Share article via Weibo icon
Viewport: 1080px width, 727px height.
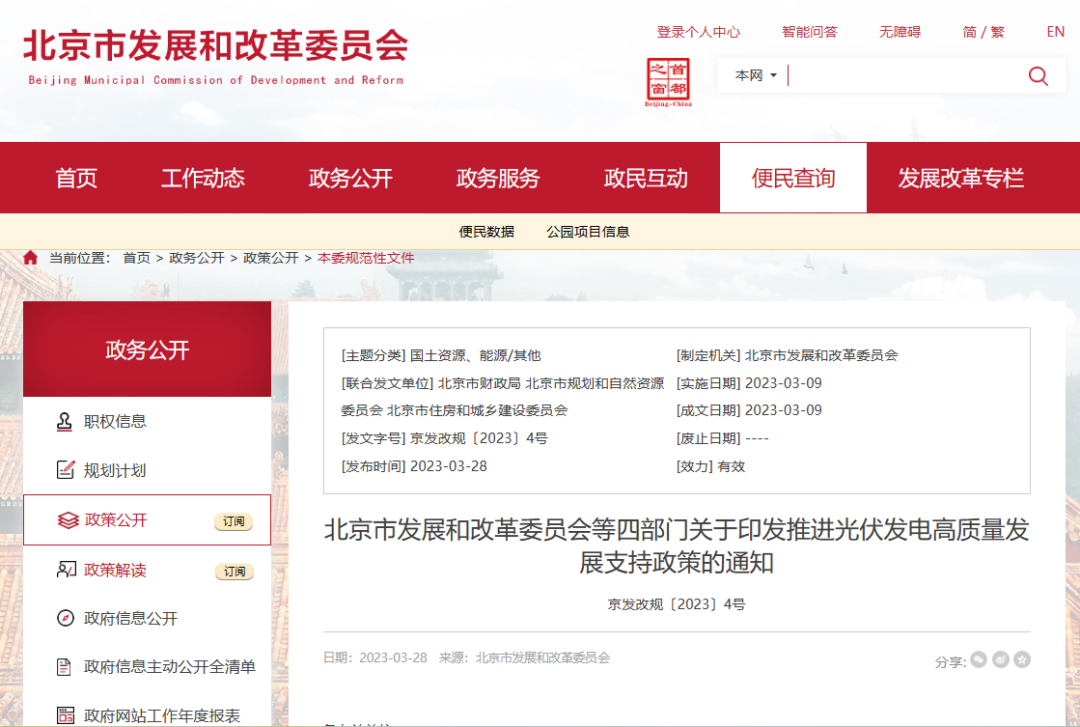click(x=1000, y=660)
